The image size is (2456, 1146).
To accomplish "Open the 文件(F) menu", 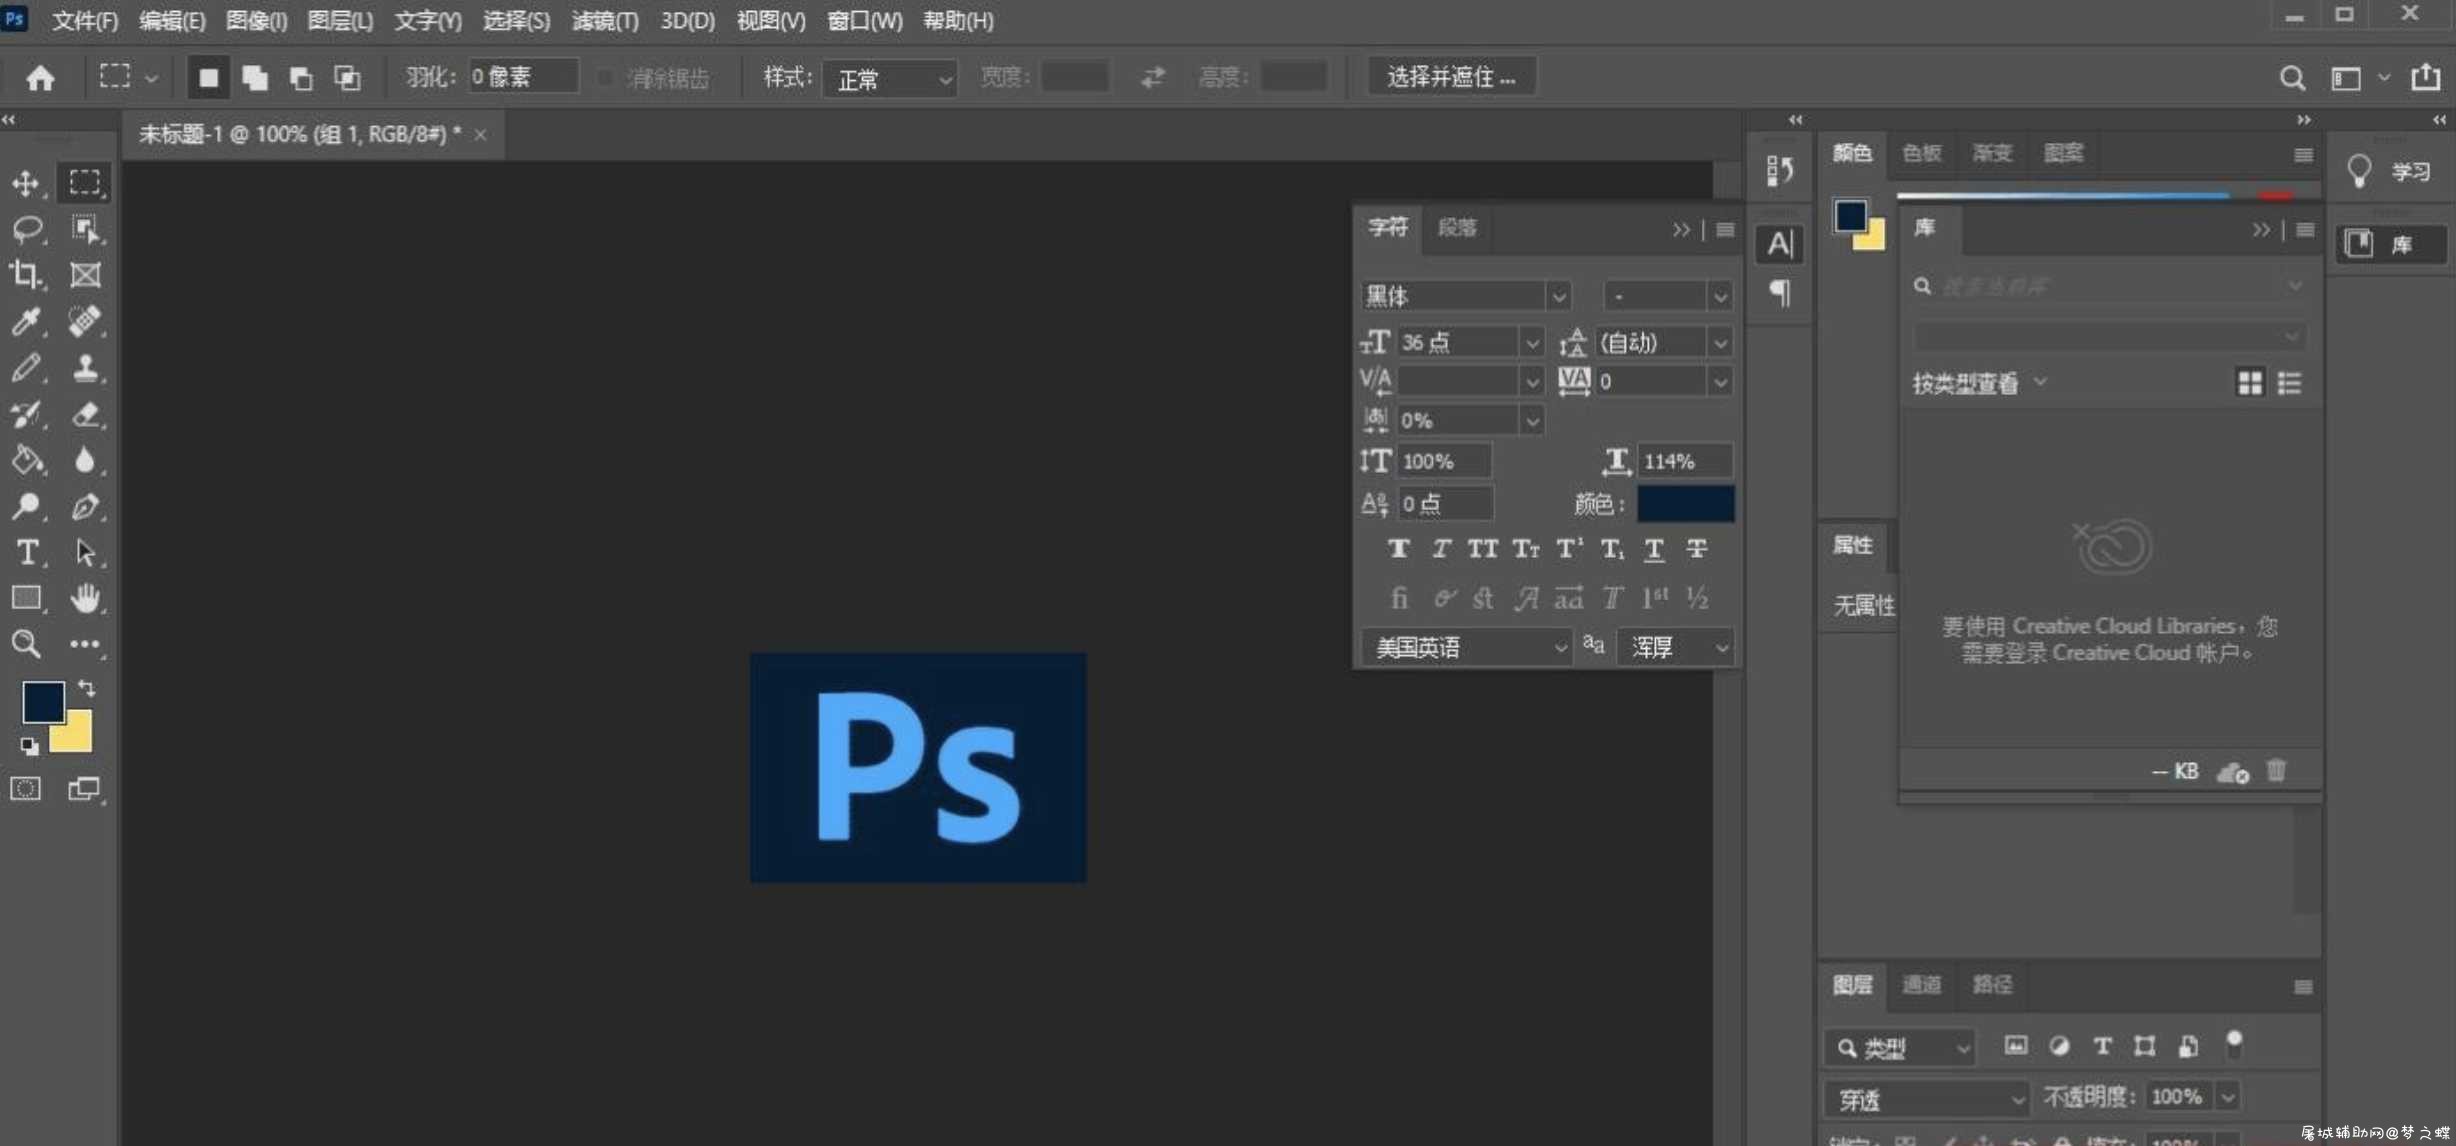I will (85, 20).
